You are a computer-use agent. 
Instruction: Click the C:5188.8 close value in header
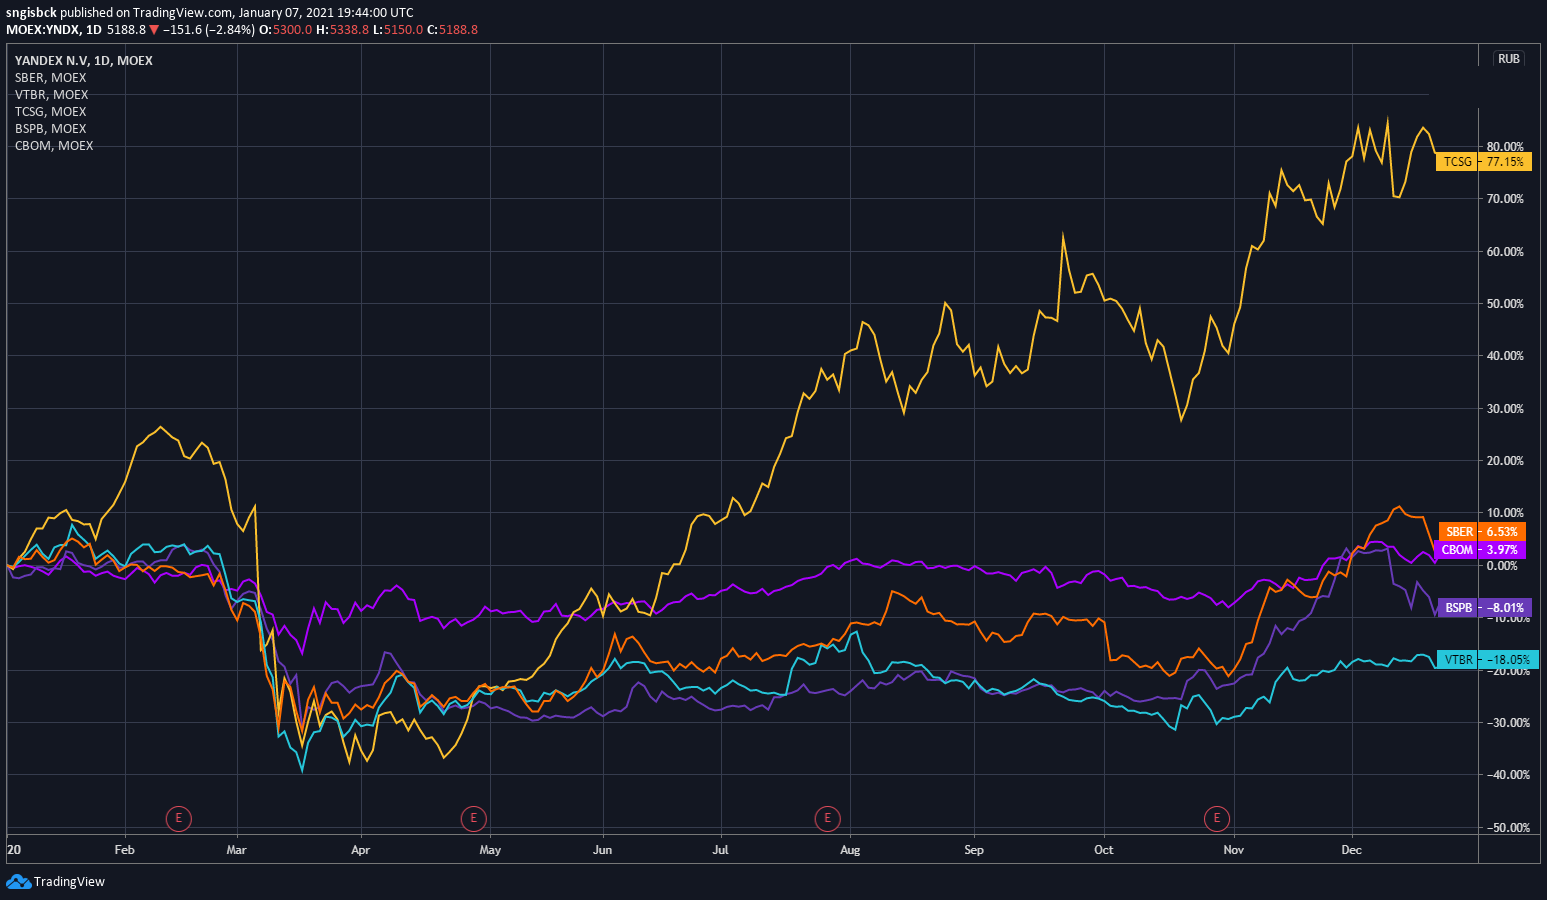pyautogui.click(x=452, y=30)
